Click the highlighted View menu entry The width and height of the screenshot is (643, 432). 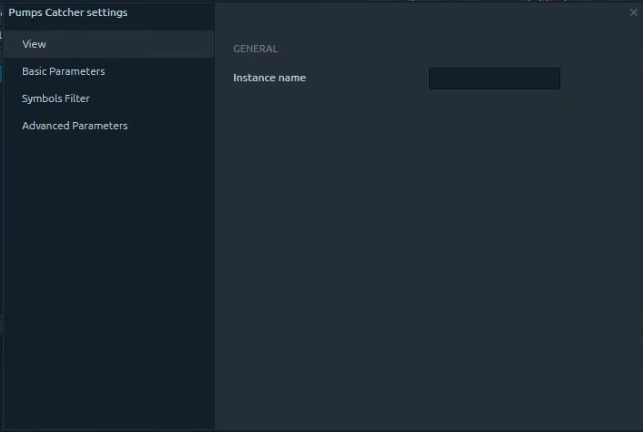point(35,44)
